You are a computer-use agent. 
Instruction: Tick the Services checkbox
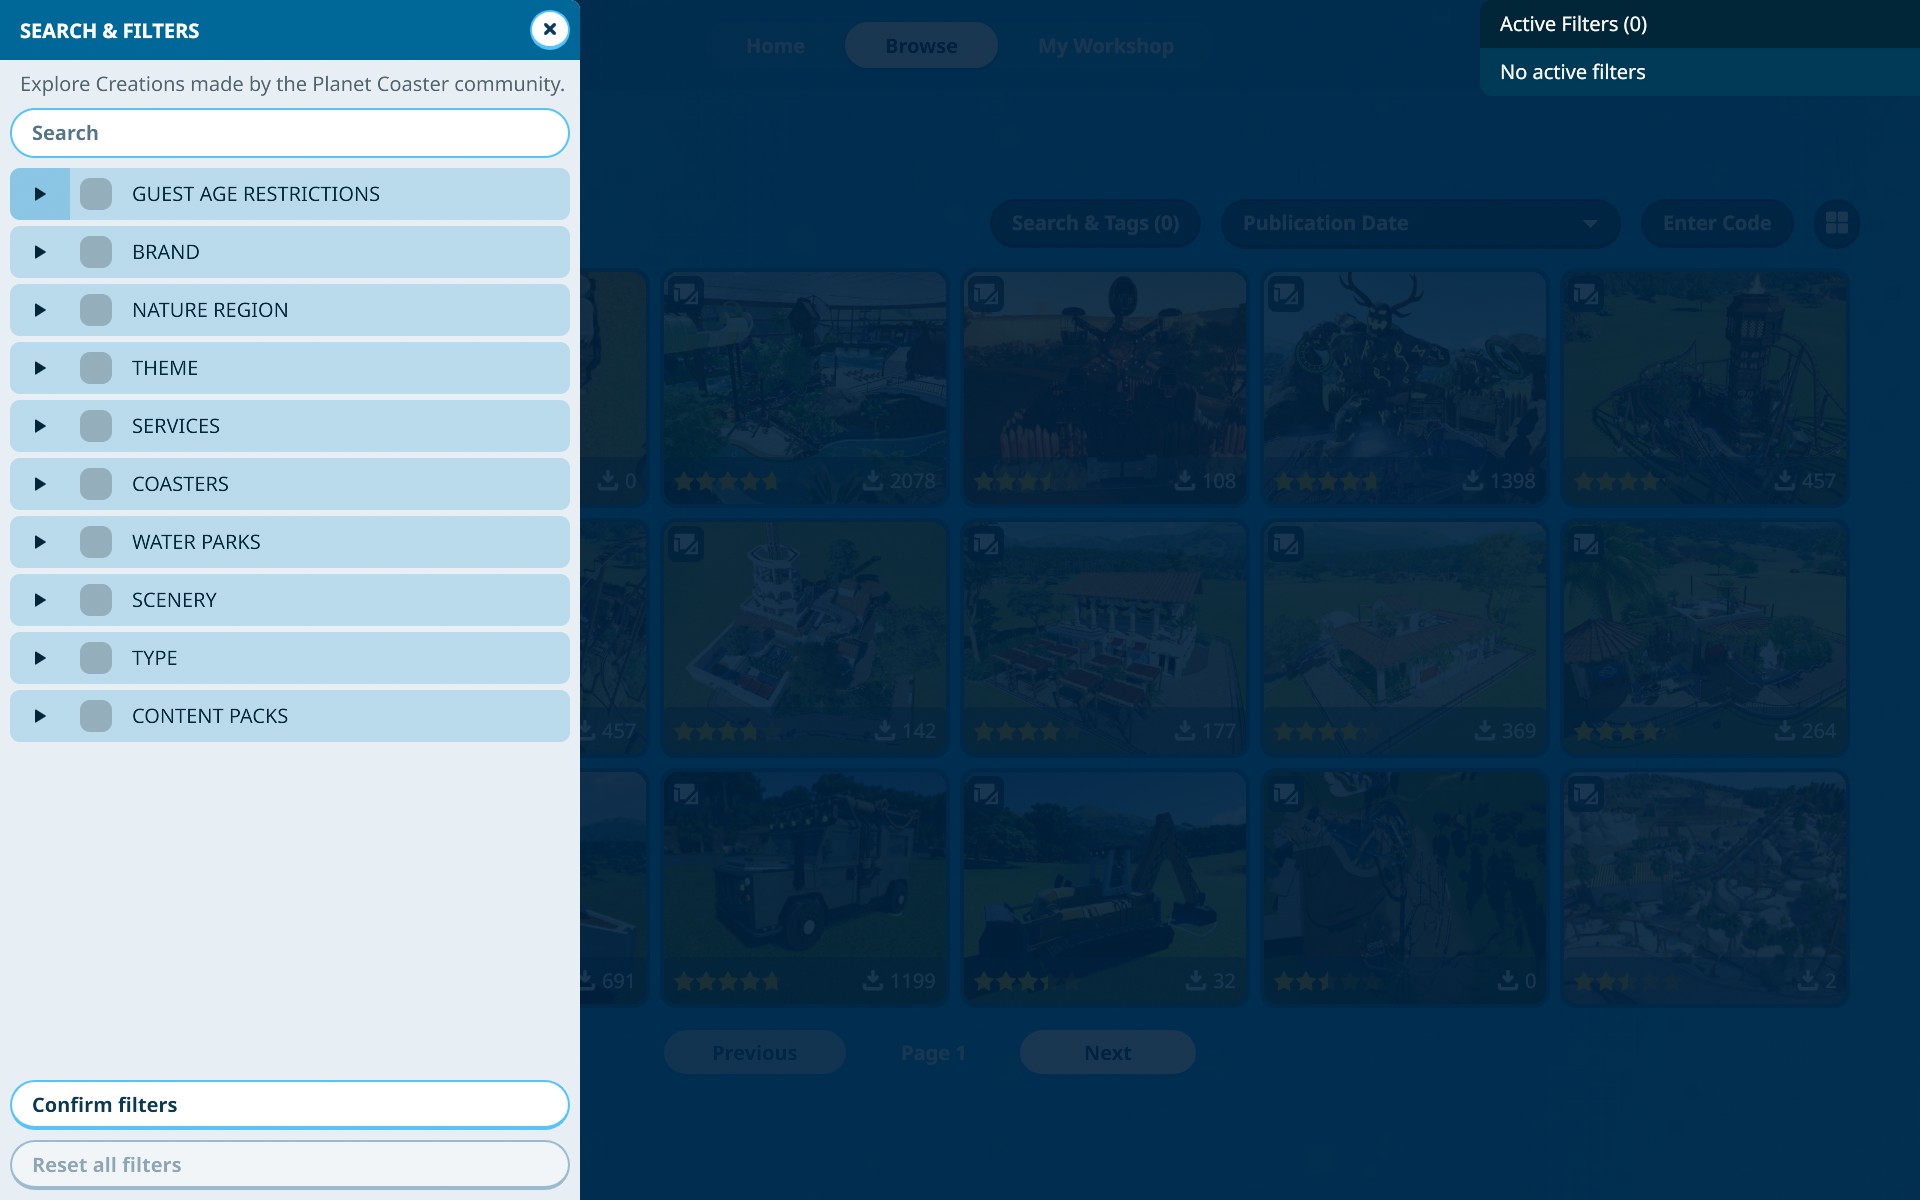point(96,426)
